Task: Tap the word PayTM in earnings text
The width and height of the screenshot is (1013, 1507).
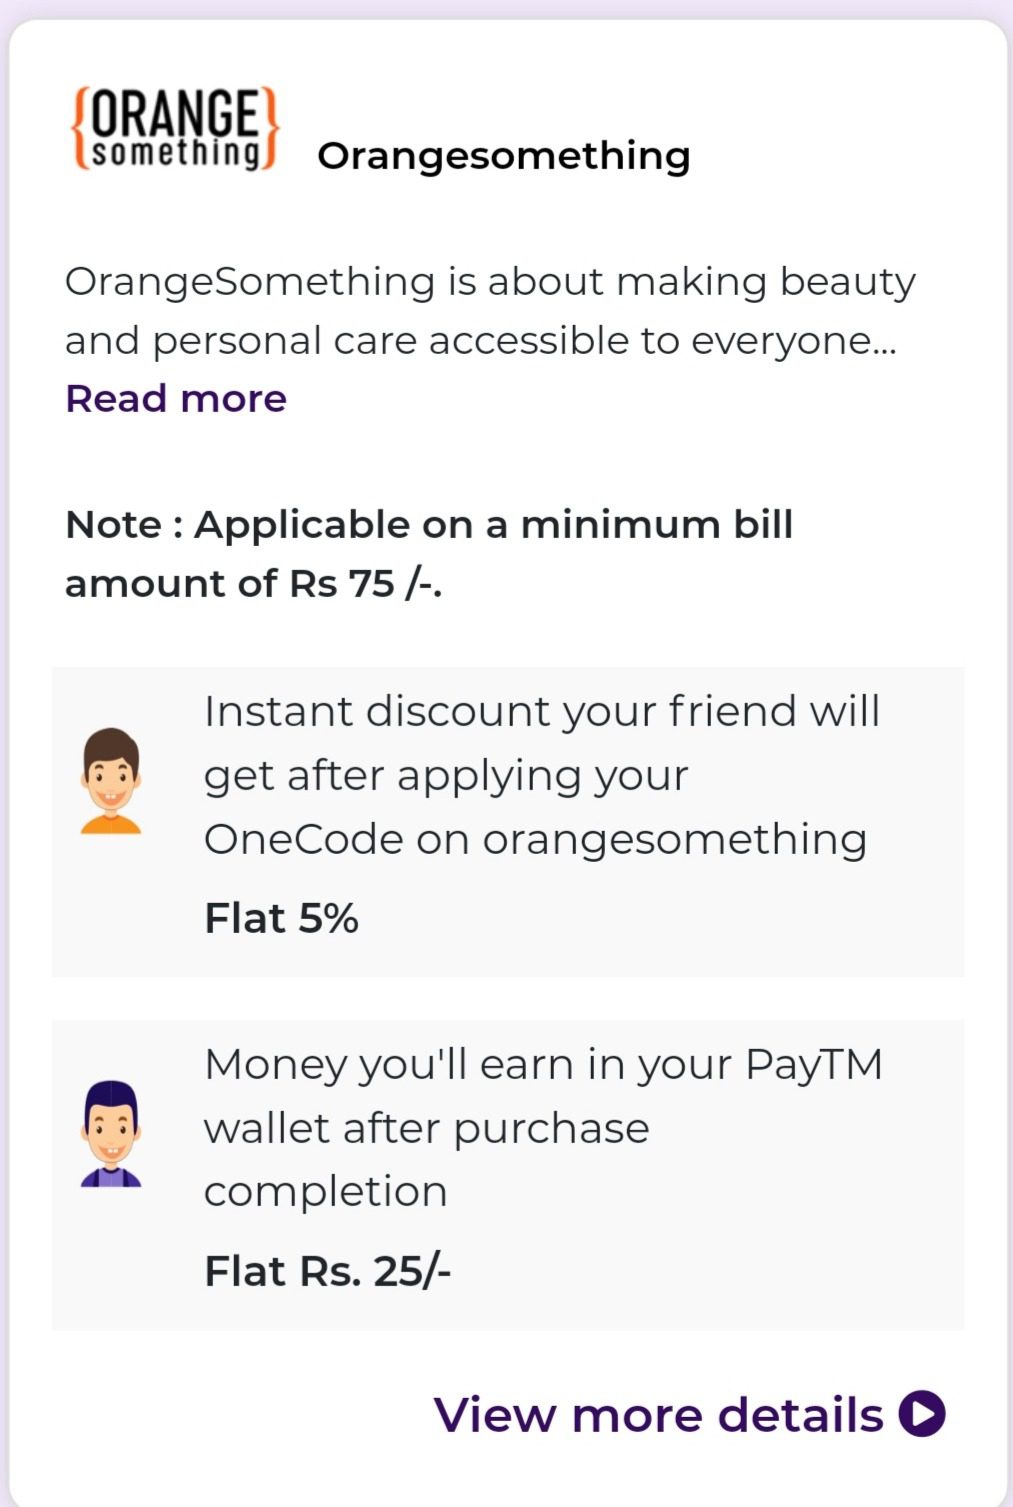Action: pos(814,1064)
